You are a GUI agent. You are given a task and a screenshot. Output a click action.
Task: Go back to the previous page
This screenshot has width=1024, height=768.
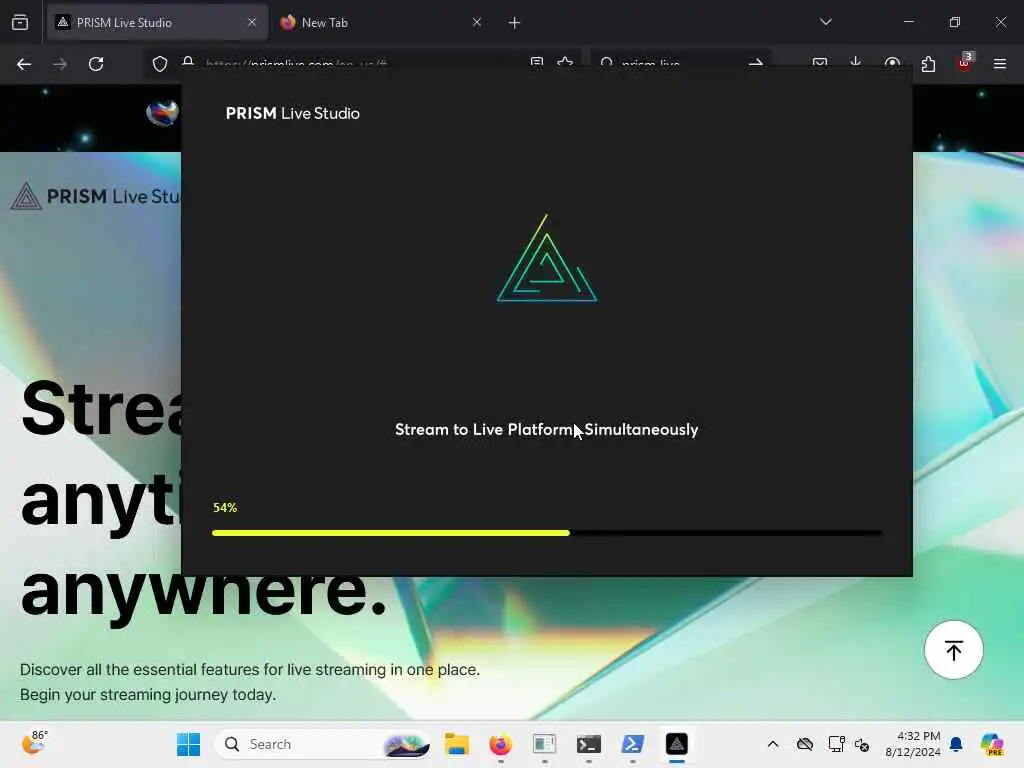click(x=24, y=64)
